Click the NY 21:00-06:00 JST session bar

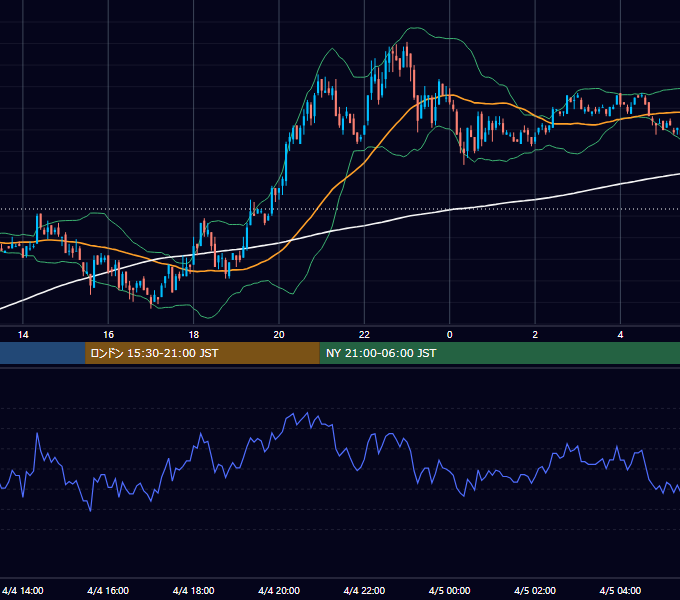500,353
